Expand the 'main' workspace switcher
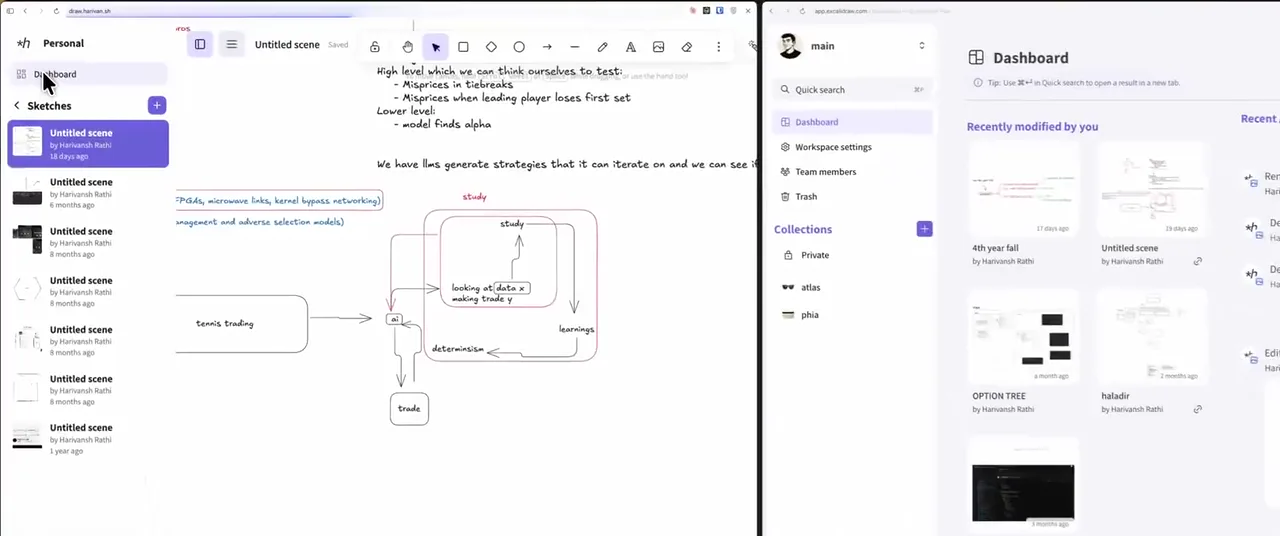Image resolution: width=1280 pixels, height=536 pixels. click(922, 46)
